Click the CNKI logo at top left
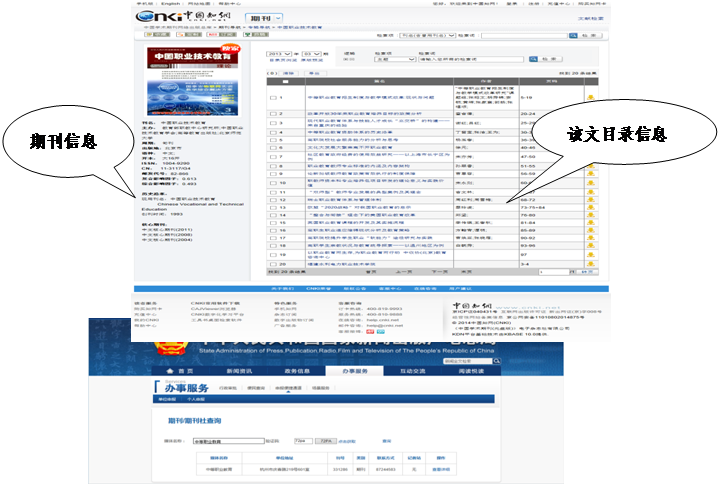The image size is (720, 484). [182, 17]
